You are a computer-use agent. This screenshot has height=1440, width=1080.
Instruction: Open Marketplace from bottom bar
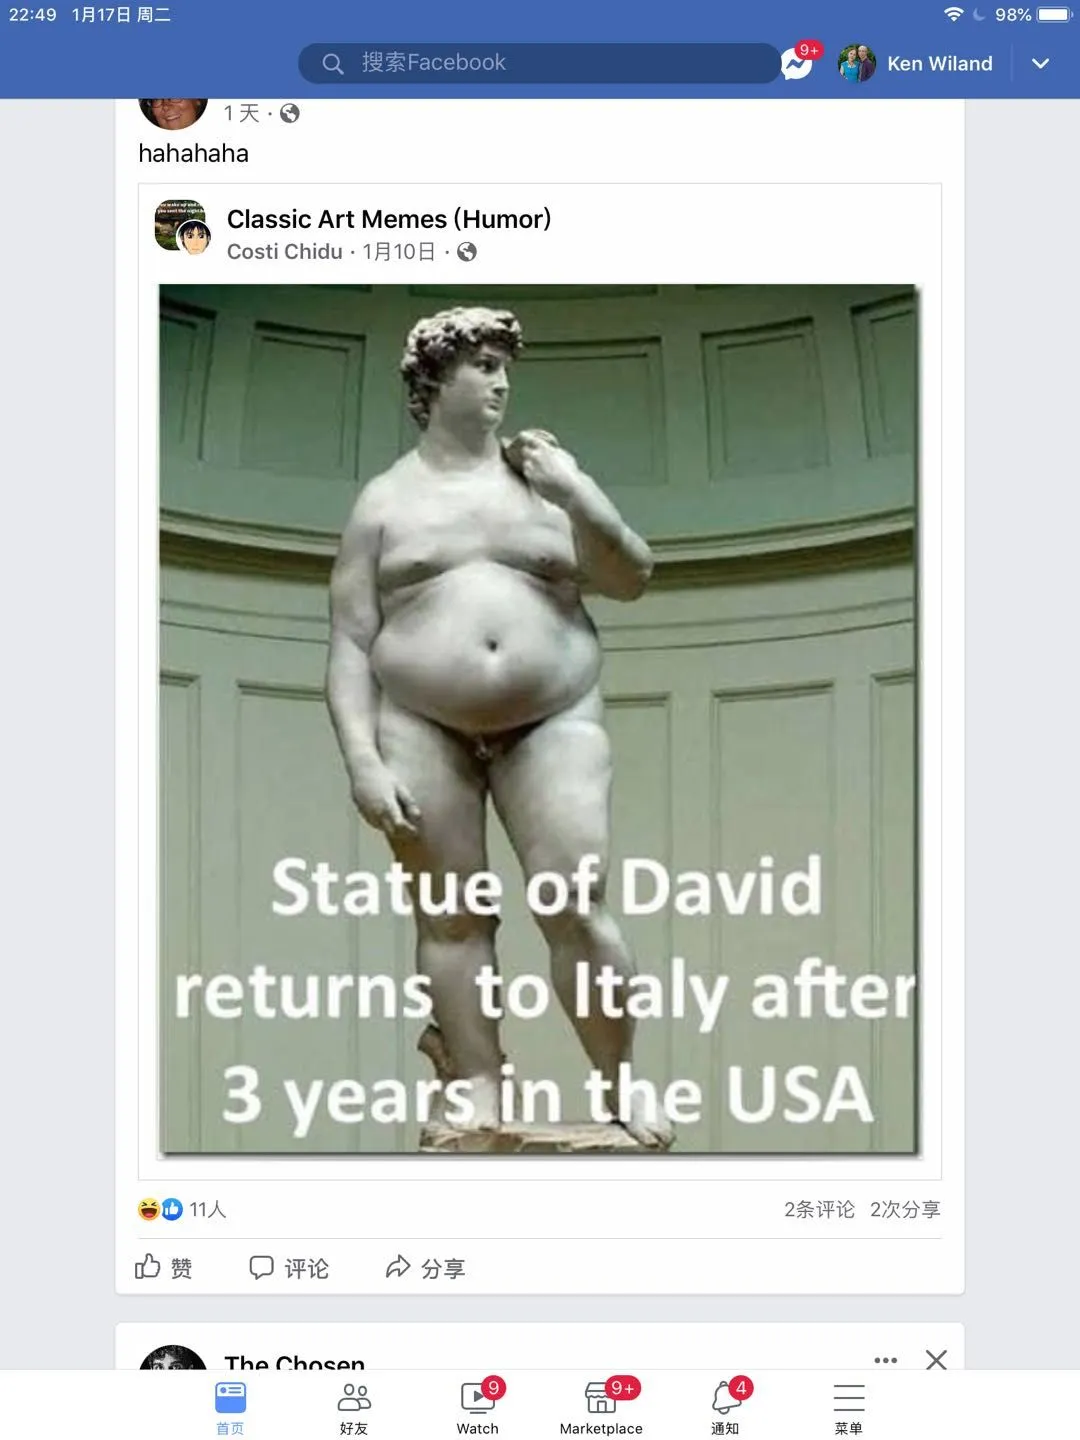point(601,1407)
